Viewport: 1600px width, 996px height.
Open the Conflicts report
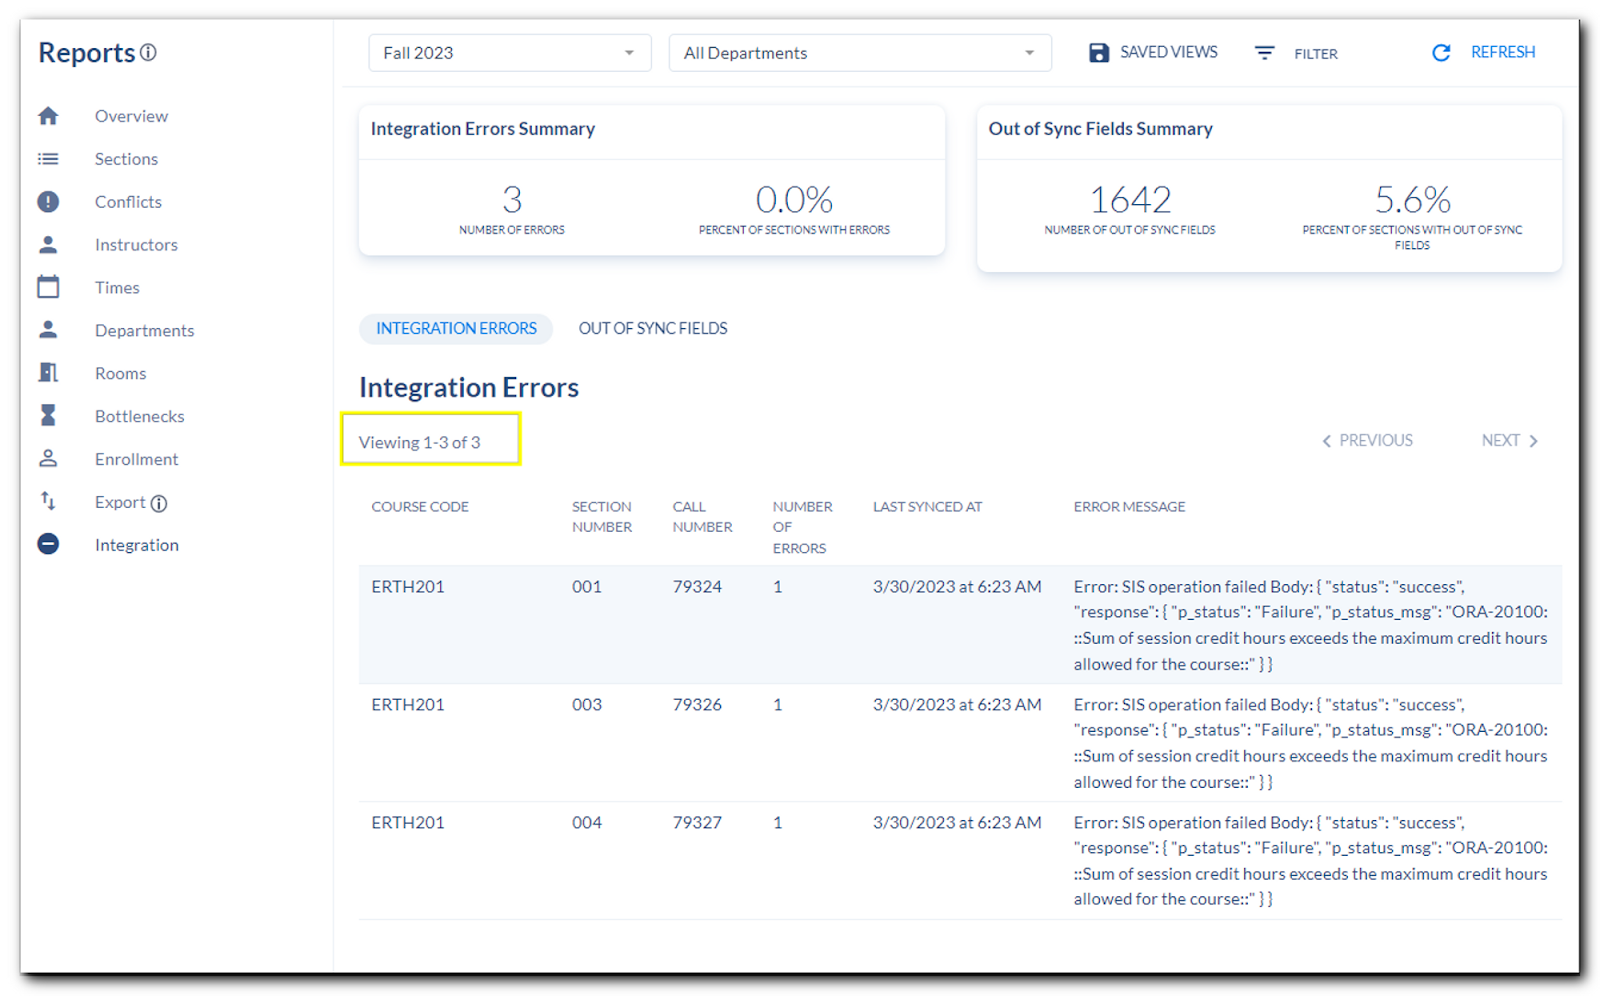coord(128,202)
